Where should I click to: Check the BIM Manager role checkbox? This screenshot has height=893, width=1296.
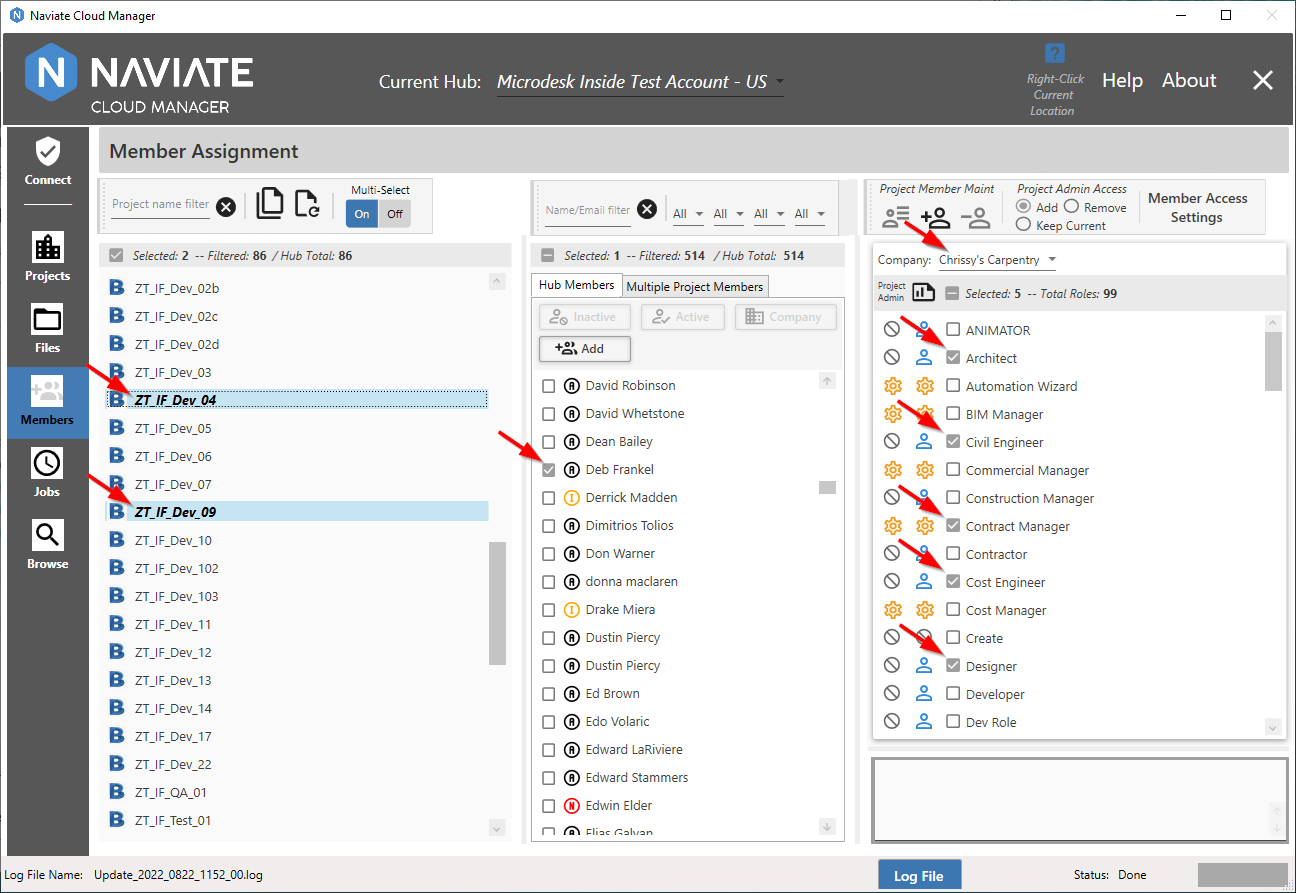click(953, 414)
